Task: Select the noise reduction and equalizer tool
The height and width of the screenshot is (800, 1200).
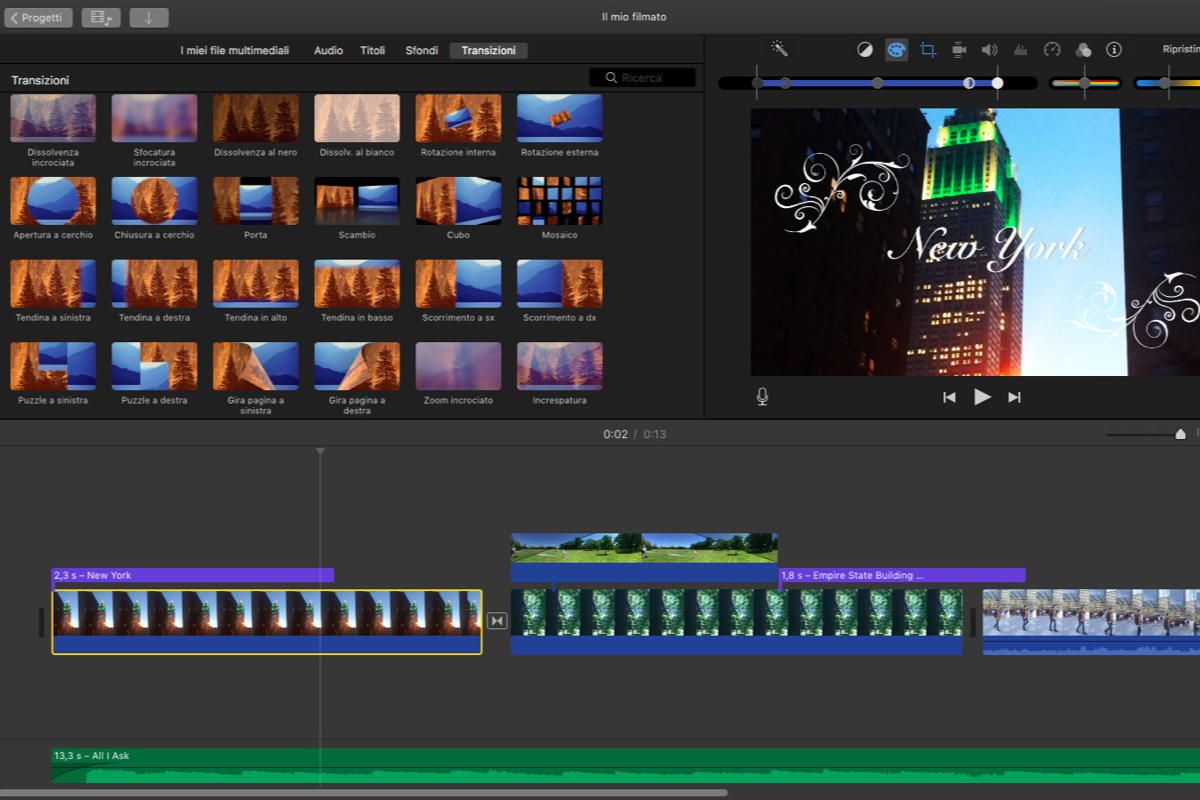Action: 1021,49
